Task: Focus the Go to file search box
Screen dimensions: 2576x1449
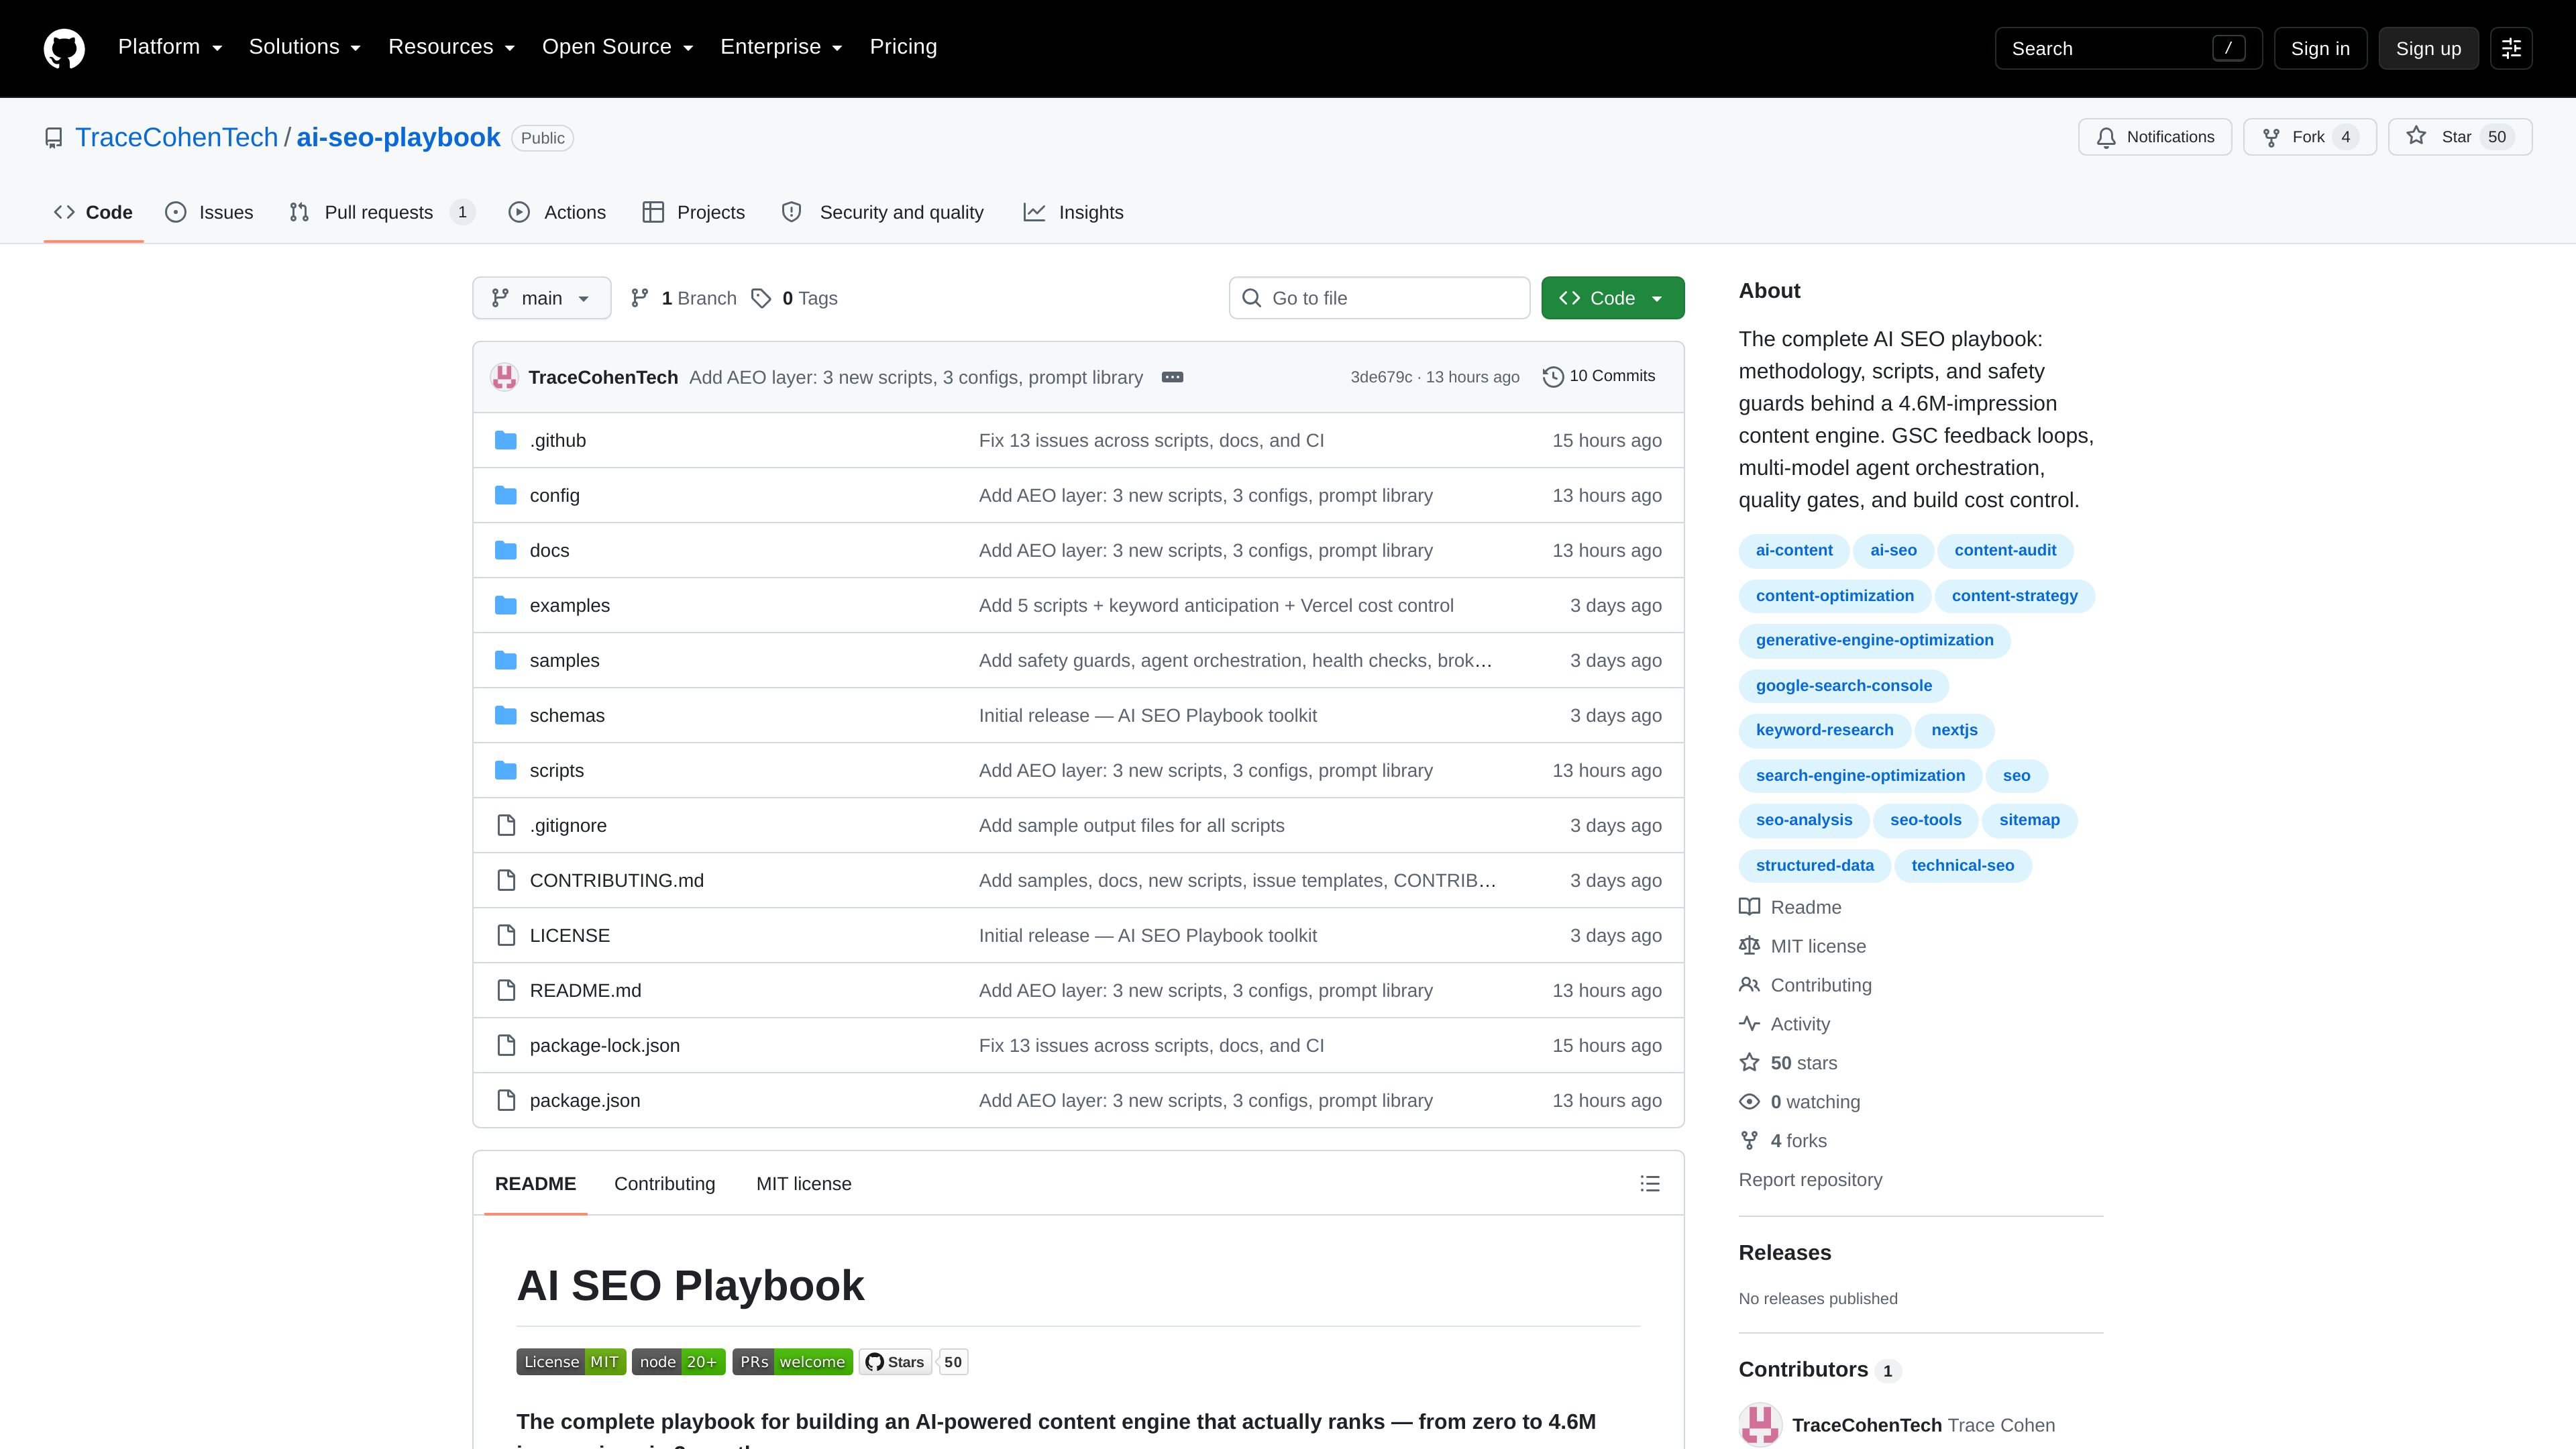Action: 1379,298
